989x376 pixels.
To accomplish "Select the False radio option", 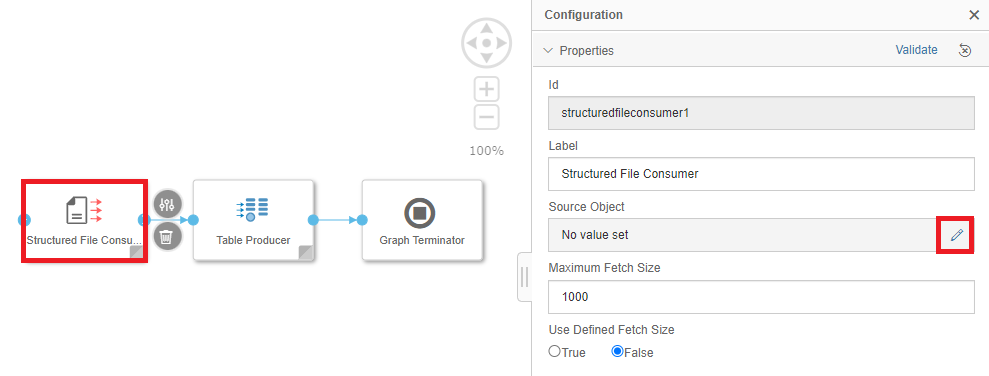I will tap(617, 351).
